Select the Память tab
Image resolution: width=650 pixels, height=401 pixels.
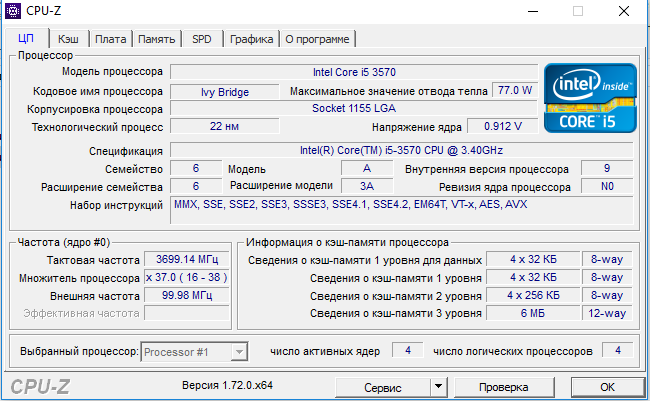(157, 39)
